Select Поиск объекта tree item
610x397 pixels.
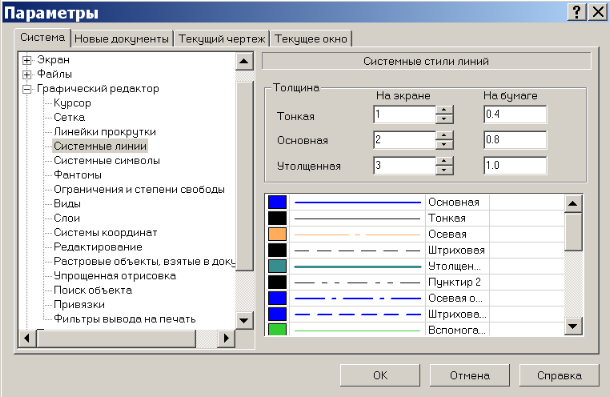[93, 290]
